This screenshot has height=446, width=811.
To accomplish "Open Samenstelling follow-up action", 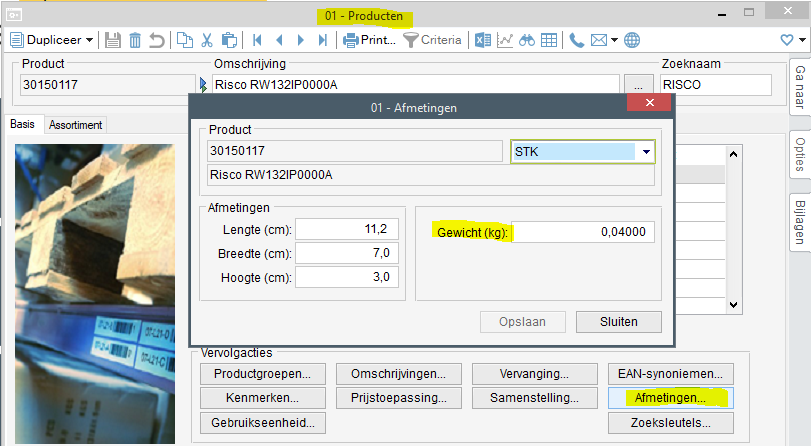I will click(534, 398).
